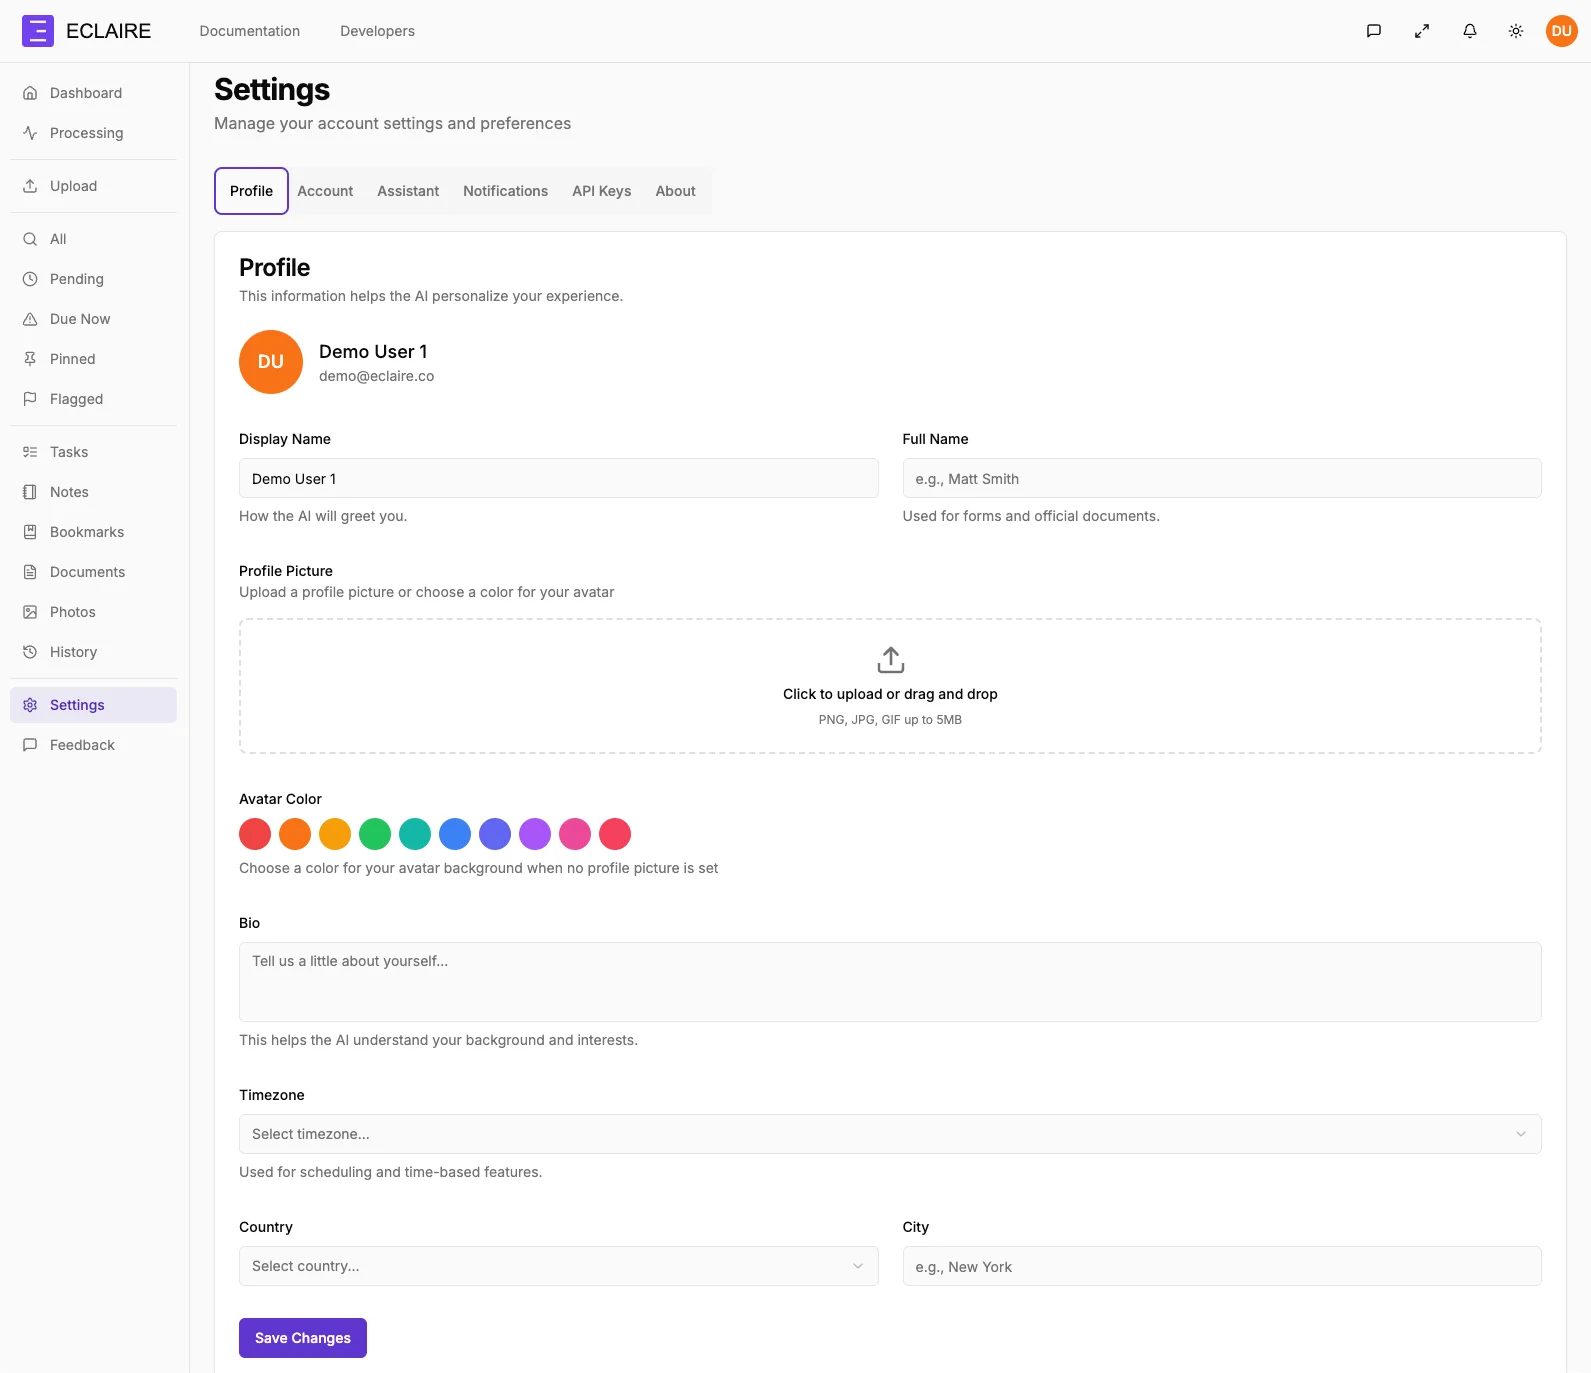Viewport: 1591px width, 1373px height.
Task: Select the pink avatar color
Action: [x=575, y=834]
